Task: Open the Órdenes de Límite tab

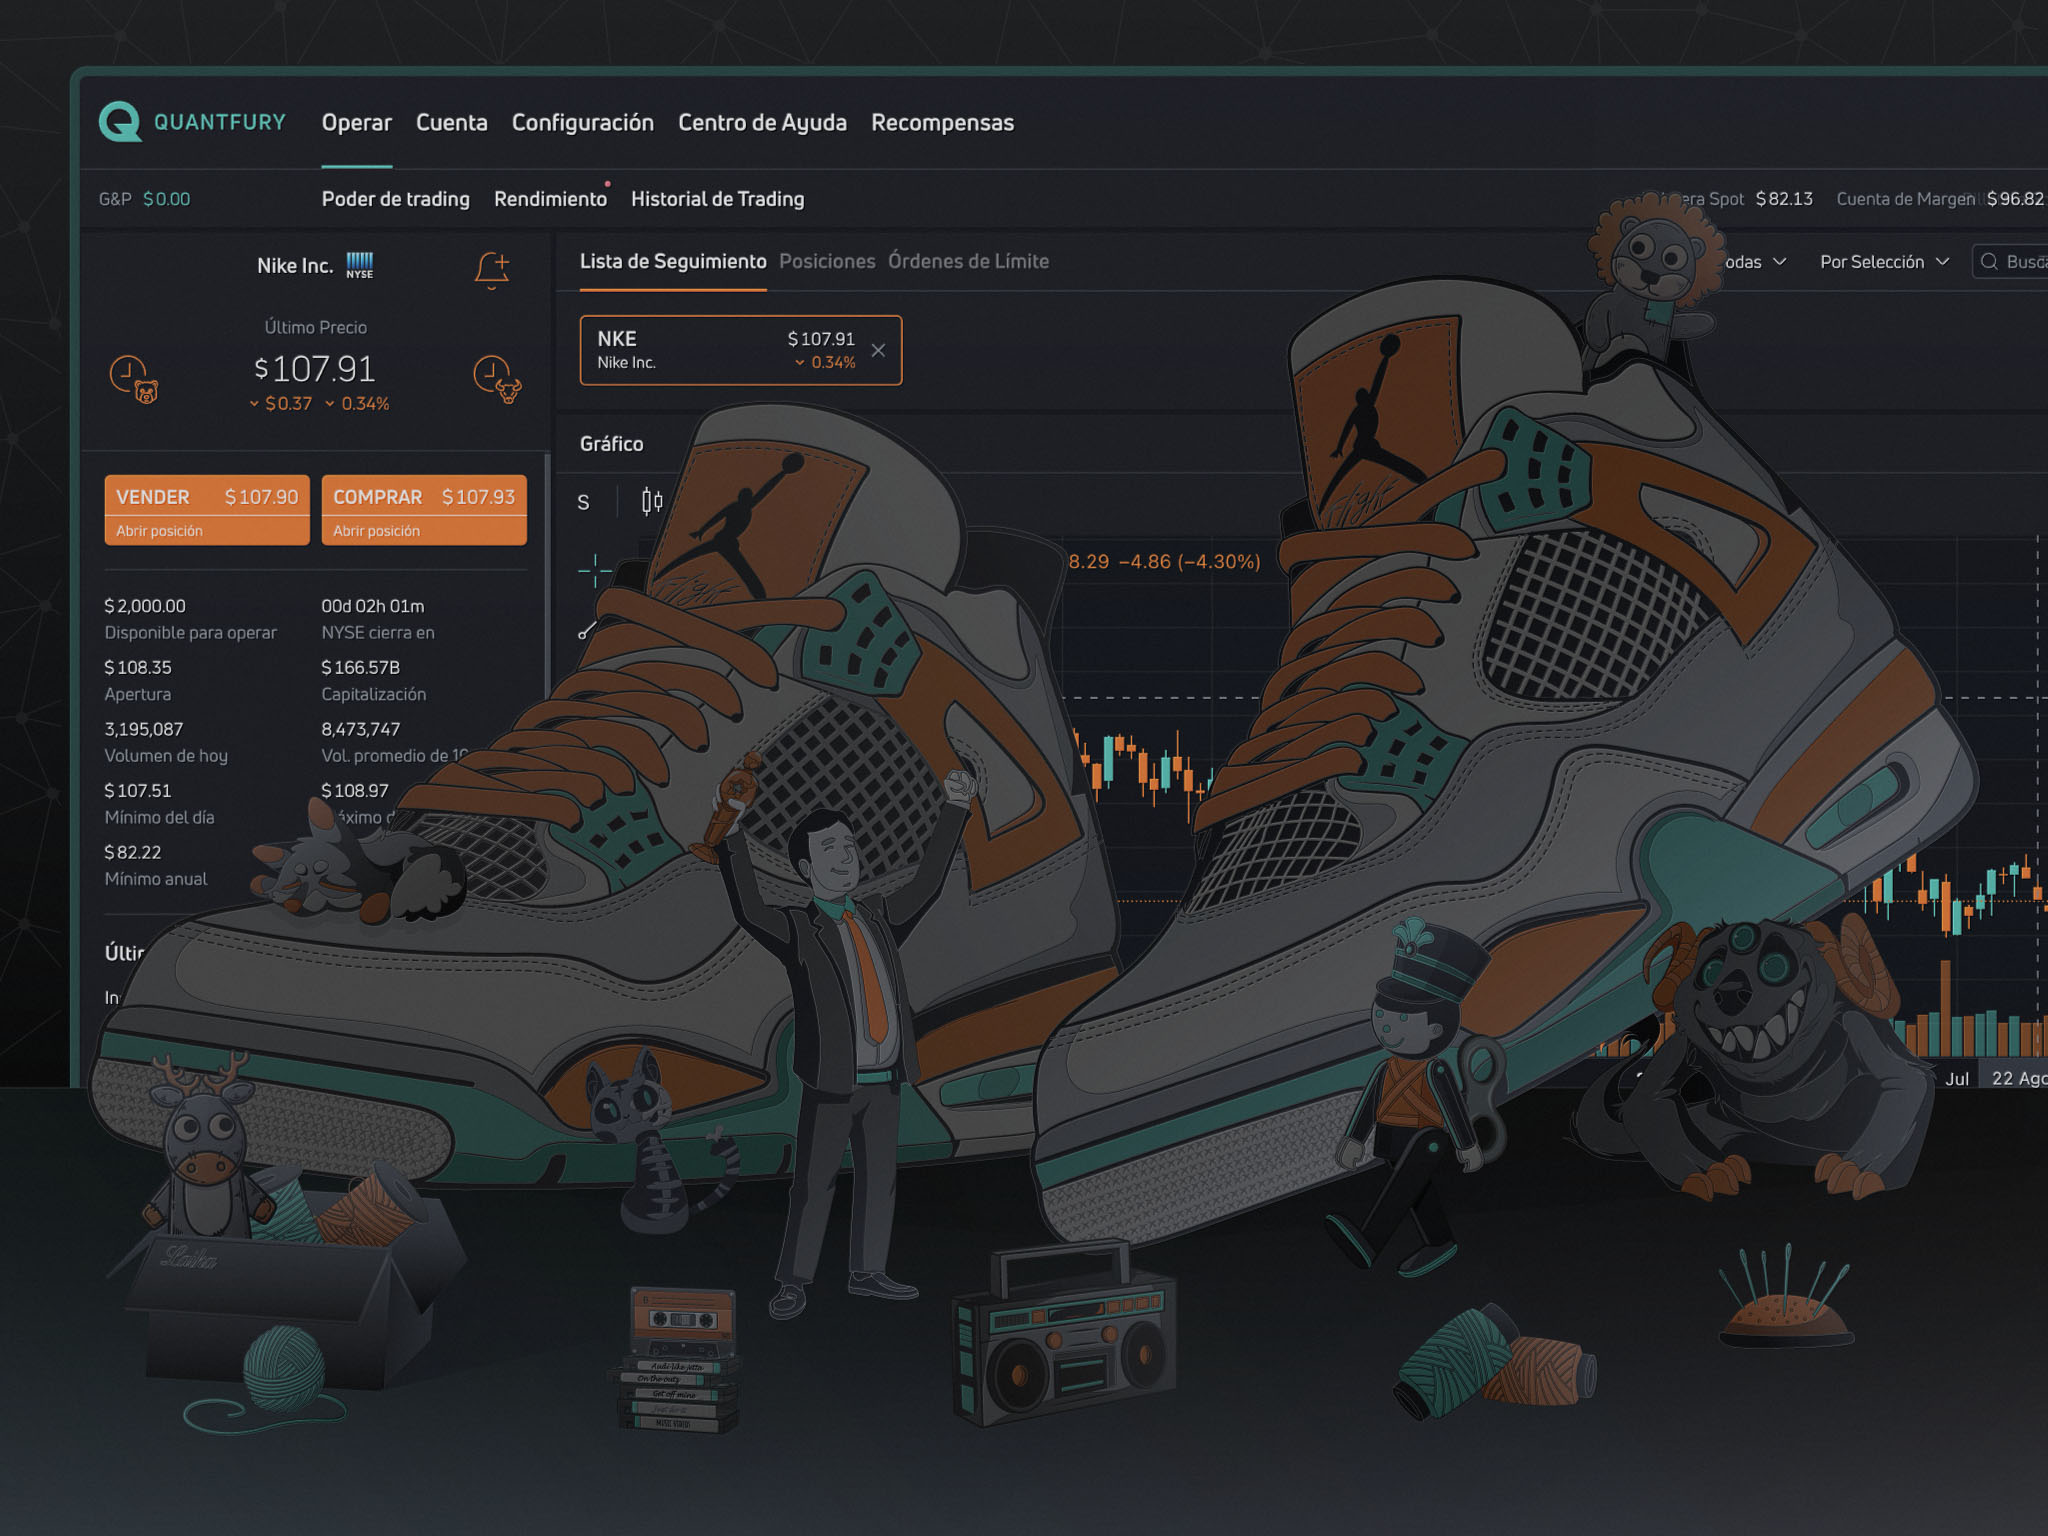Action: click(x=968, y=261)
